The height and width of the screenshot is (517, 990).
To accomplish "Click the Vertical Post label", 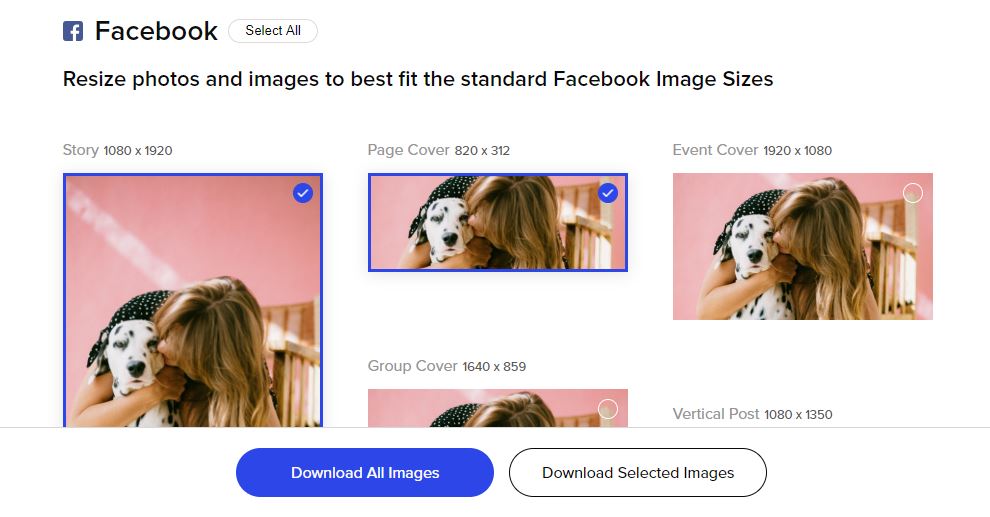I will click(x=716, y=414).
